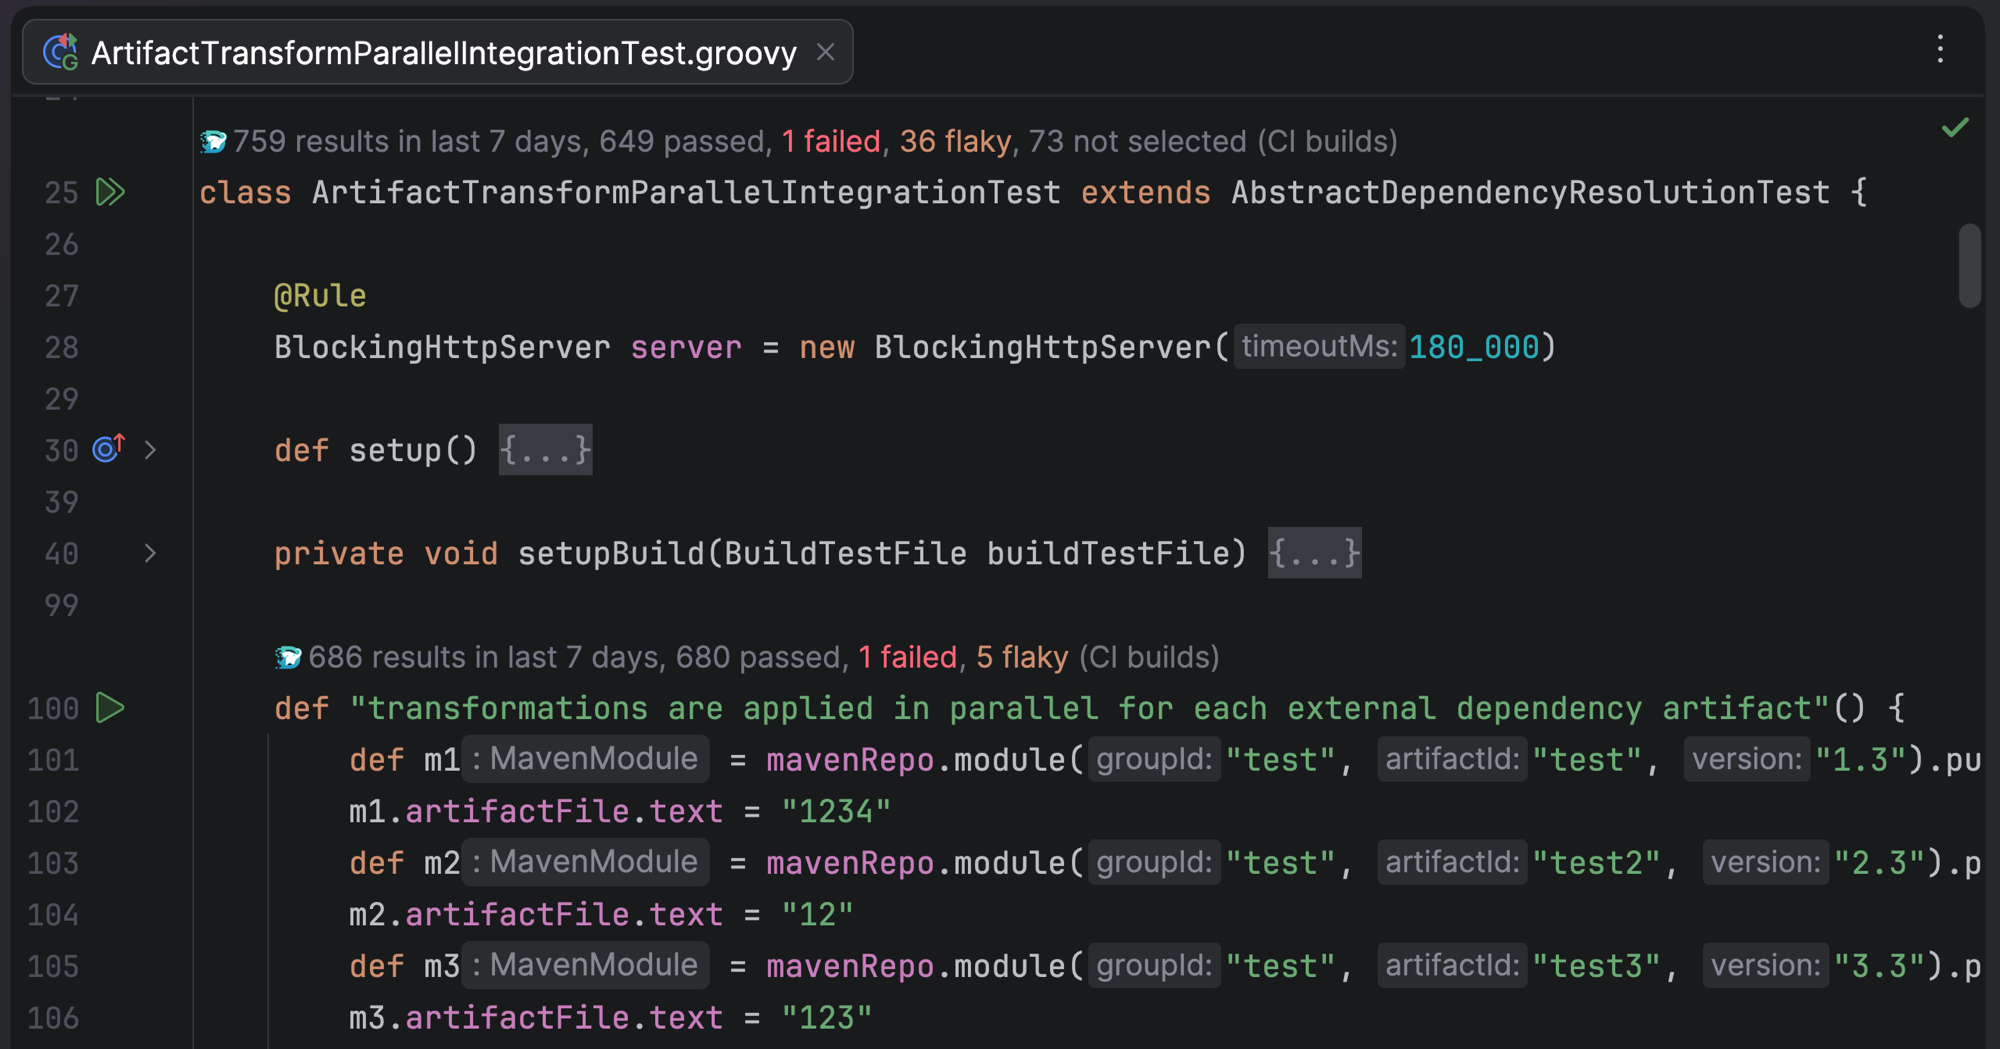Viewport: 2000px width, 1049px height.
Task: Click the @Rule annotation
Action: pyautogui.click(x=320, y=296)
